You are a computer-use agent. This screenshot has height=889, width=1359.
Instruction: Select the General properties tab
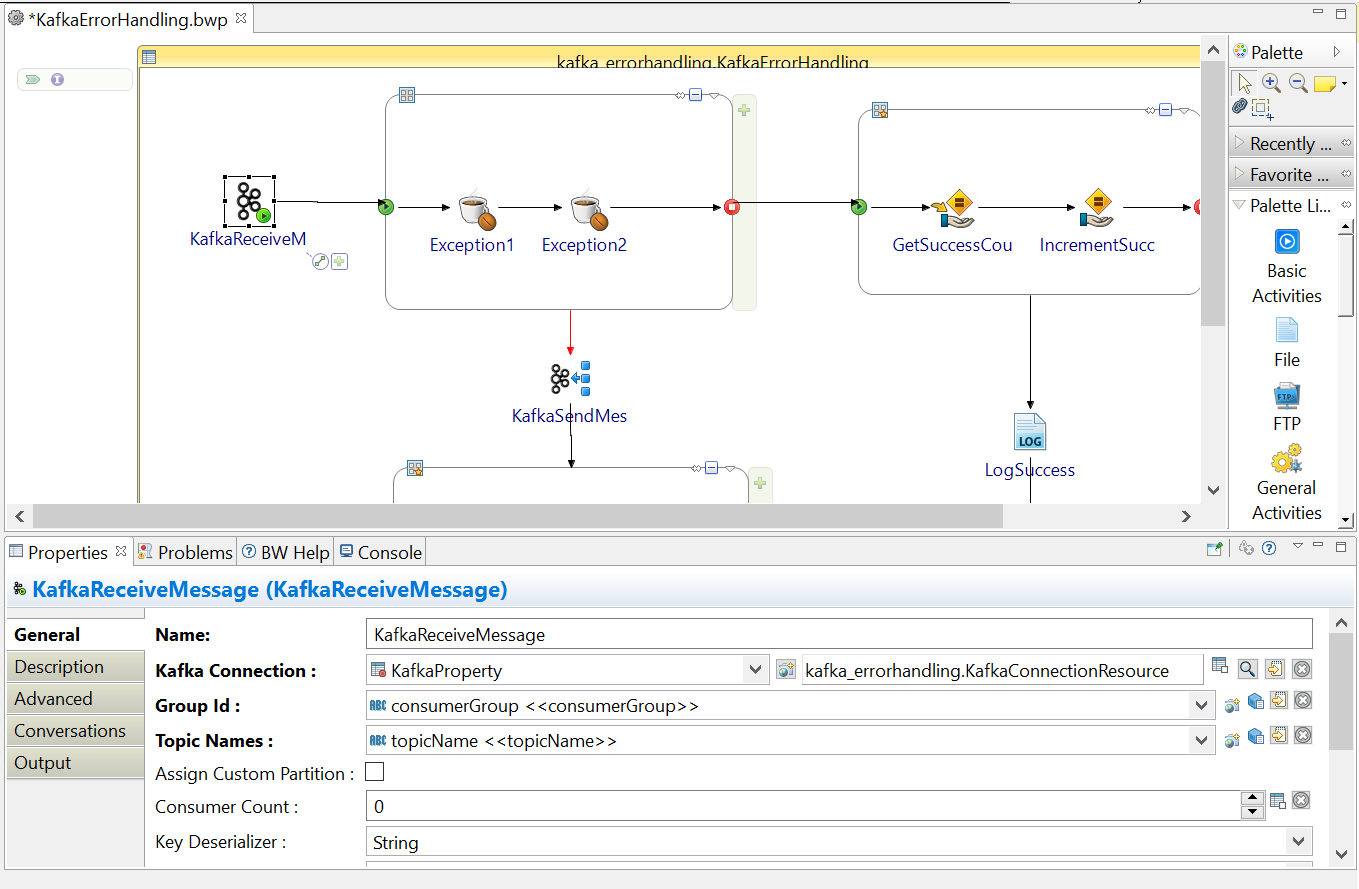pos(76,635)
